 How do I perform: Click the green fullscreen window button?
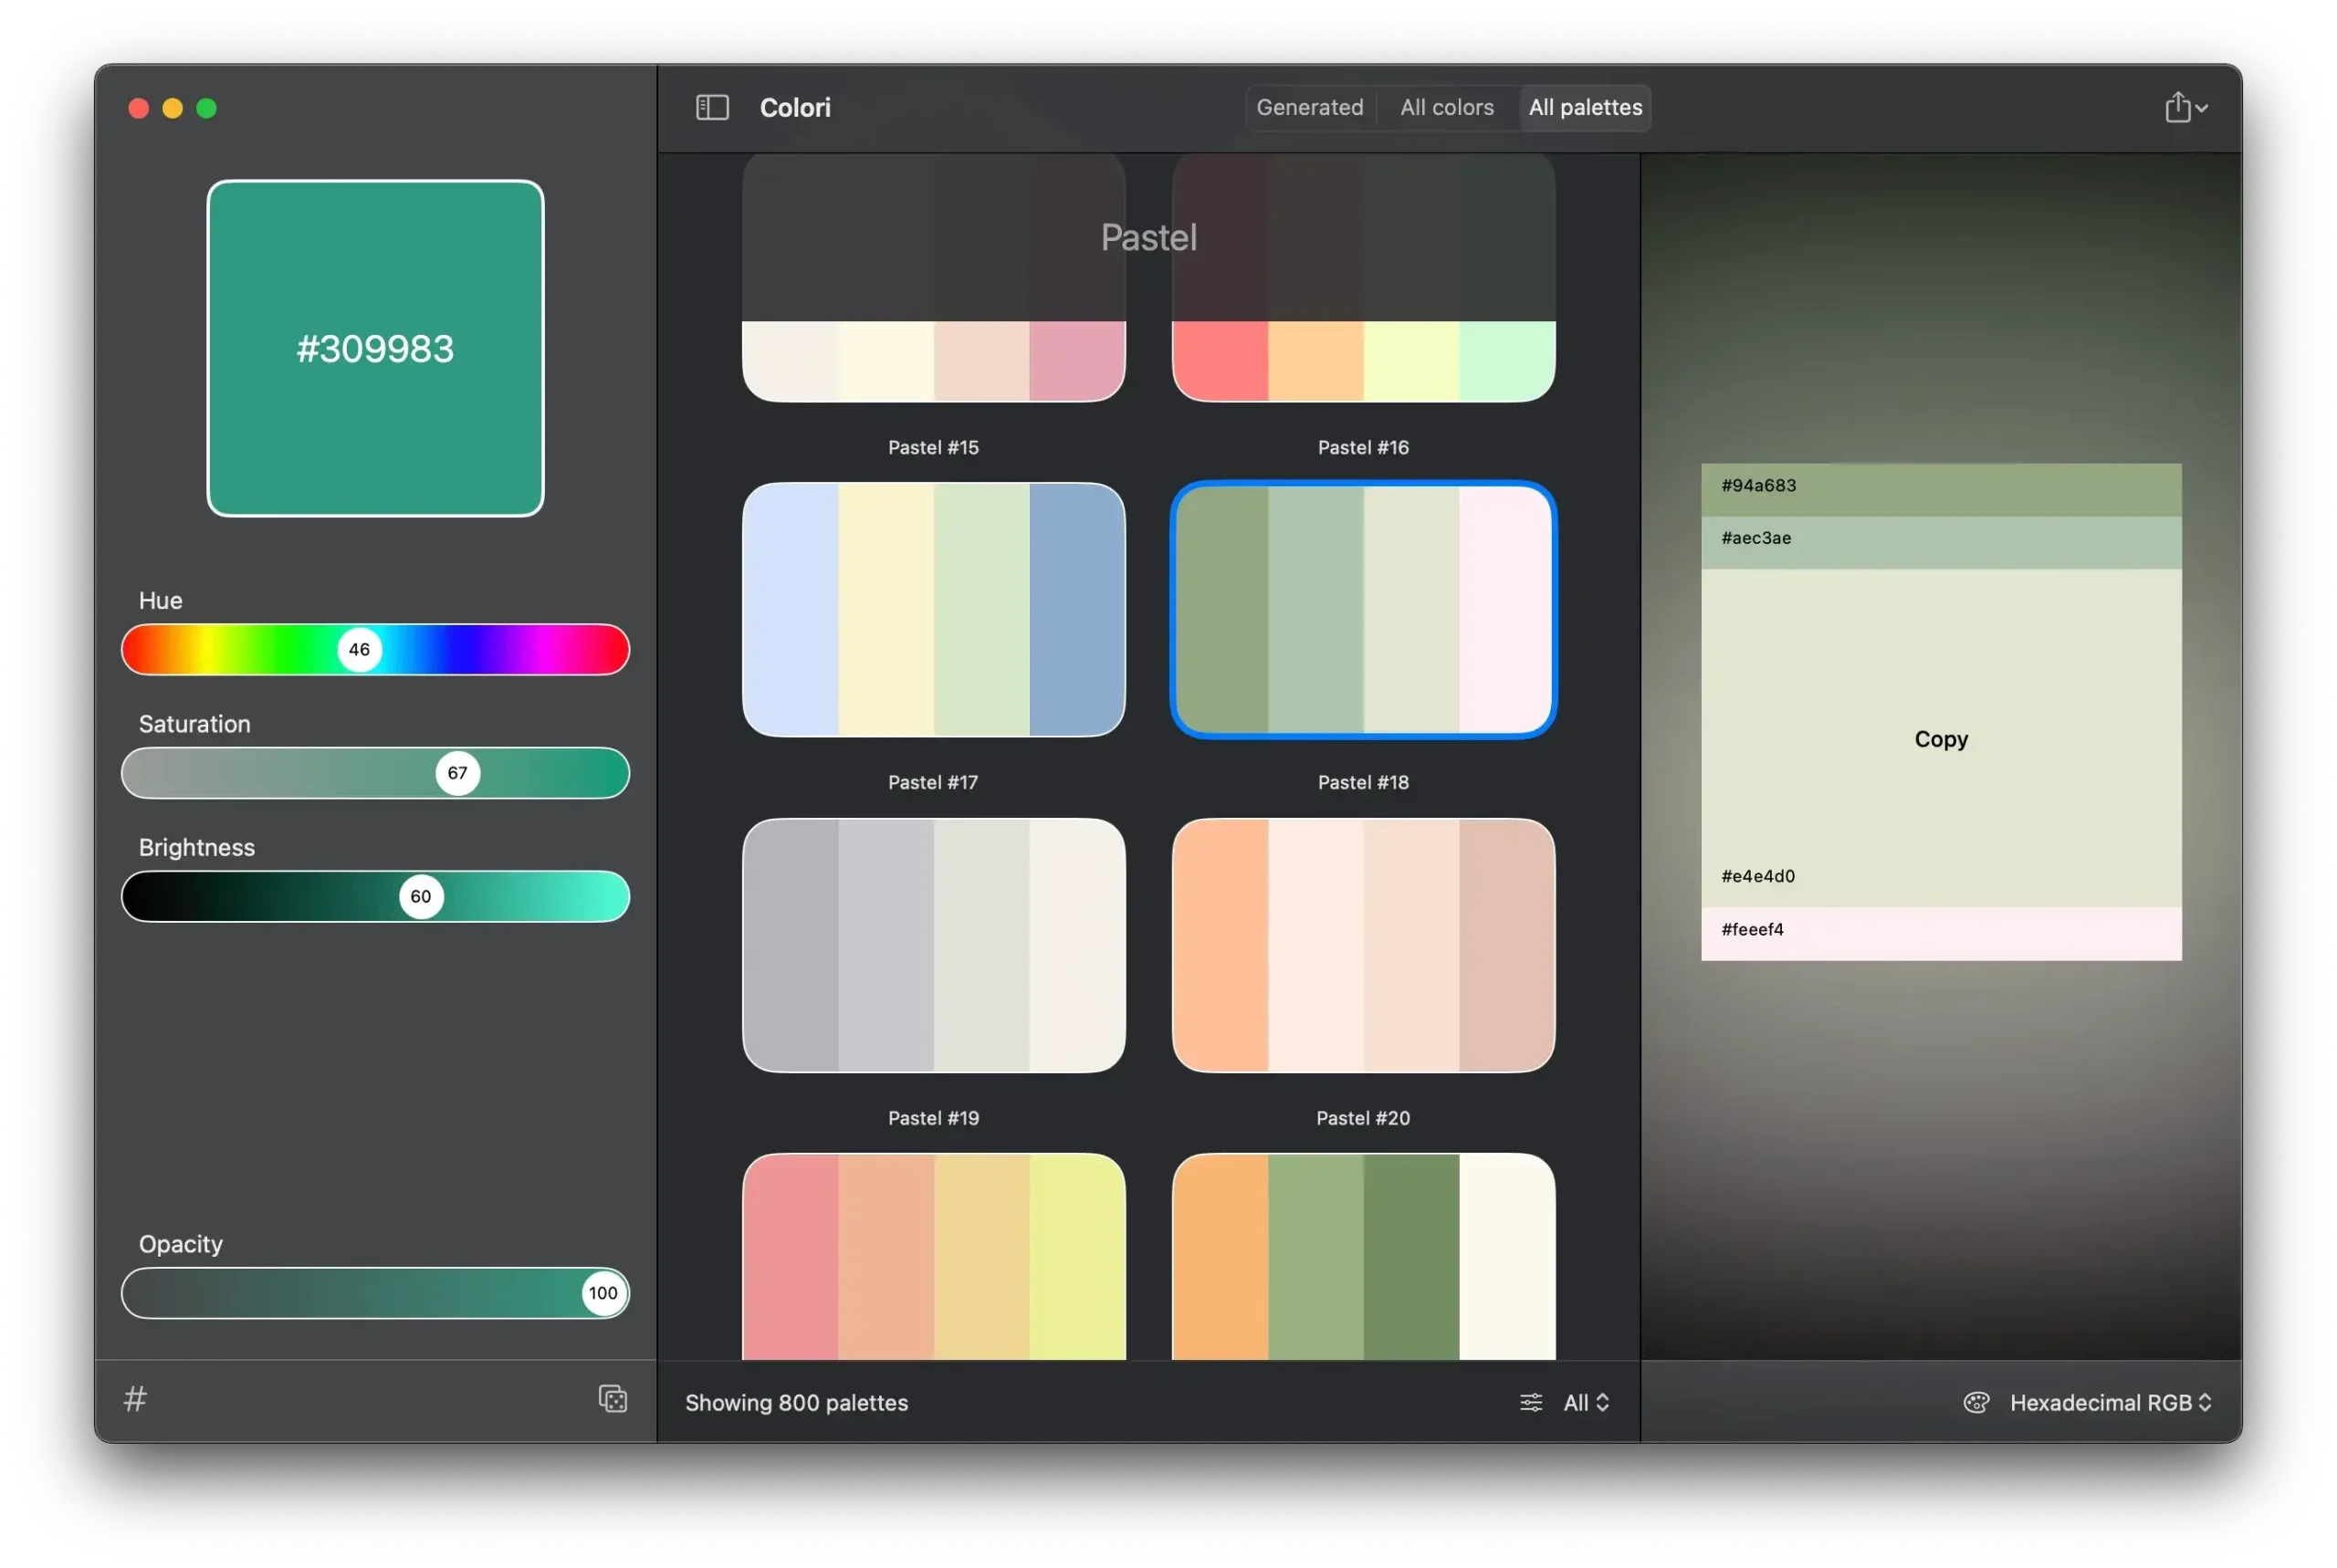click(x=207, y=108)
